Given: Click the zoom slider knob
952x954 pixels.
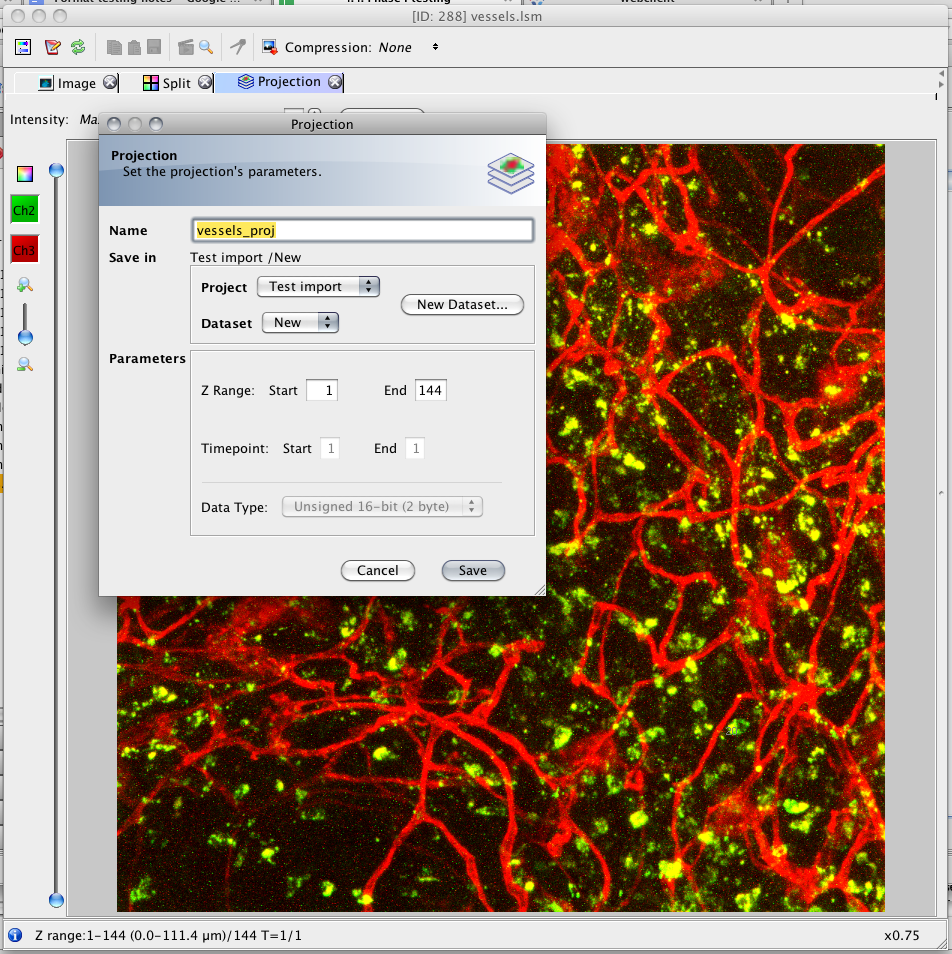Looking at the screenshot, I should tap(26, 337).
